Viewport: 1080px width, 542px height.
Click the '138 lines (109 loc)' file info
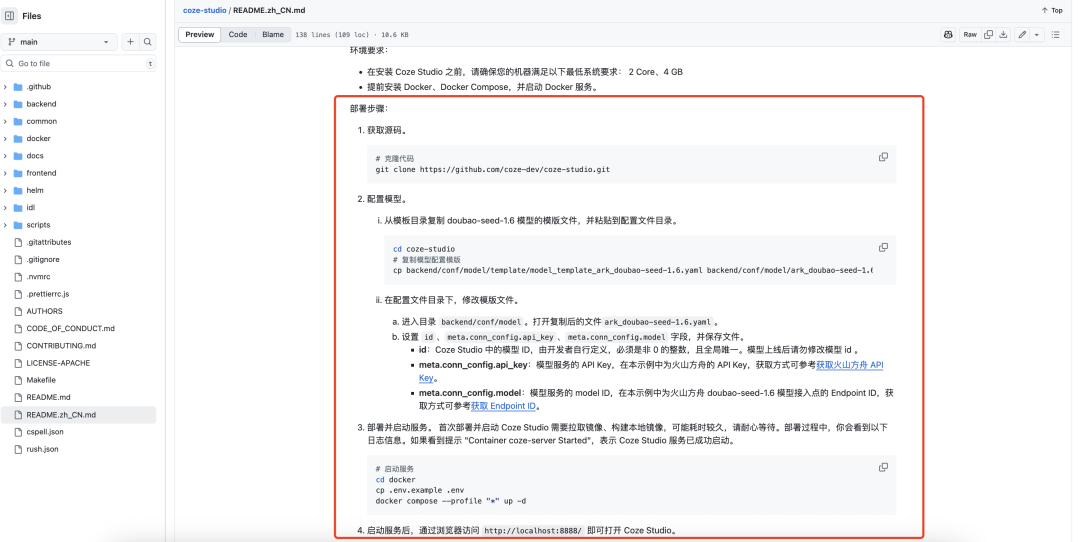[333, 34]
